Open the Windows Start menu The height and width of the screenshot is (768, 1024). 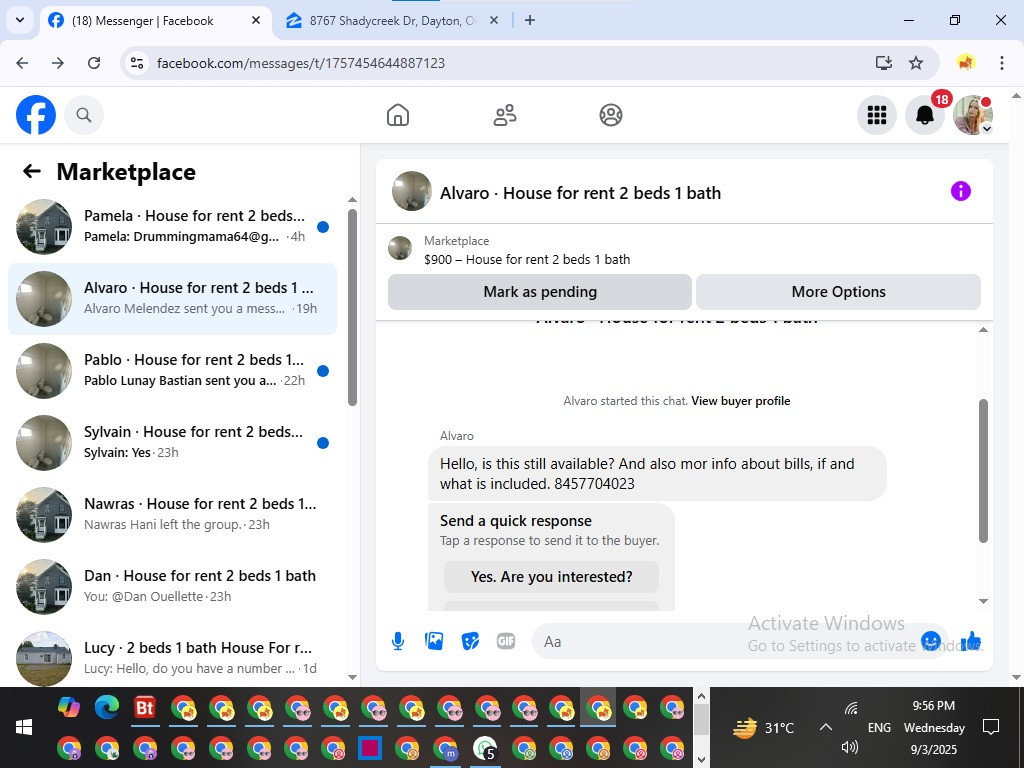[x=24, y=727]
